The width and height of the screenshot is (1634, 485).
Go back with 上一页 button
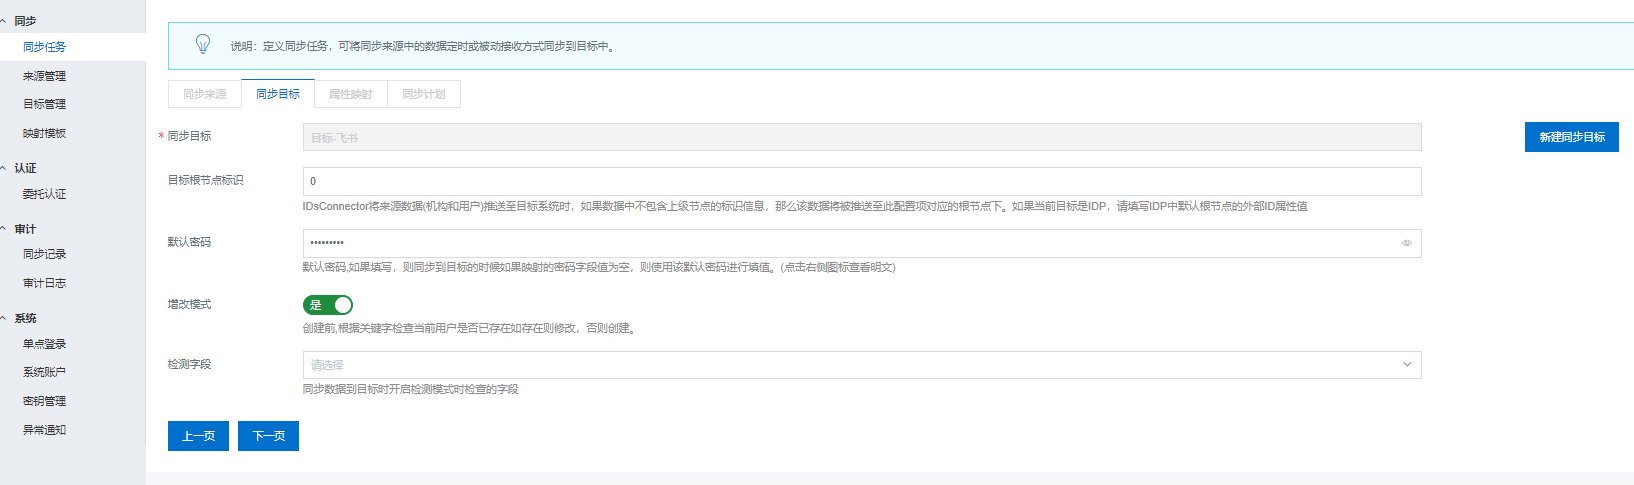(x=198, y=436)
